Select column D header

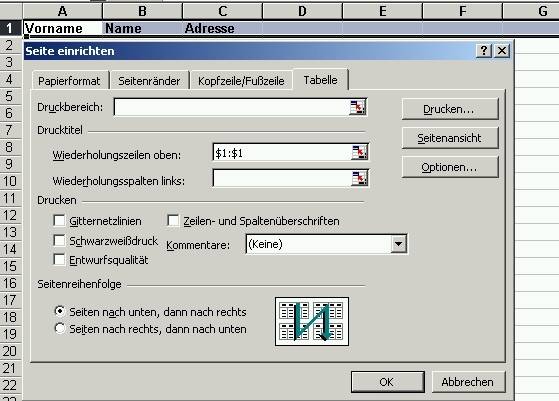302,11
